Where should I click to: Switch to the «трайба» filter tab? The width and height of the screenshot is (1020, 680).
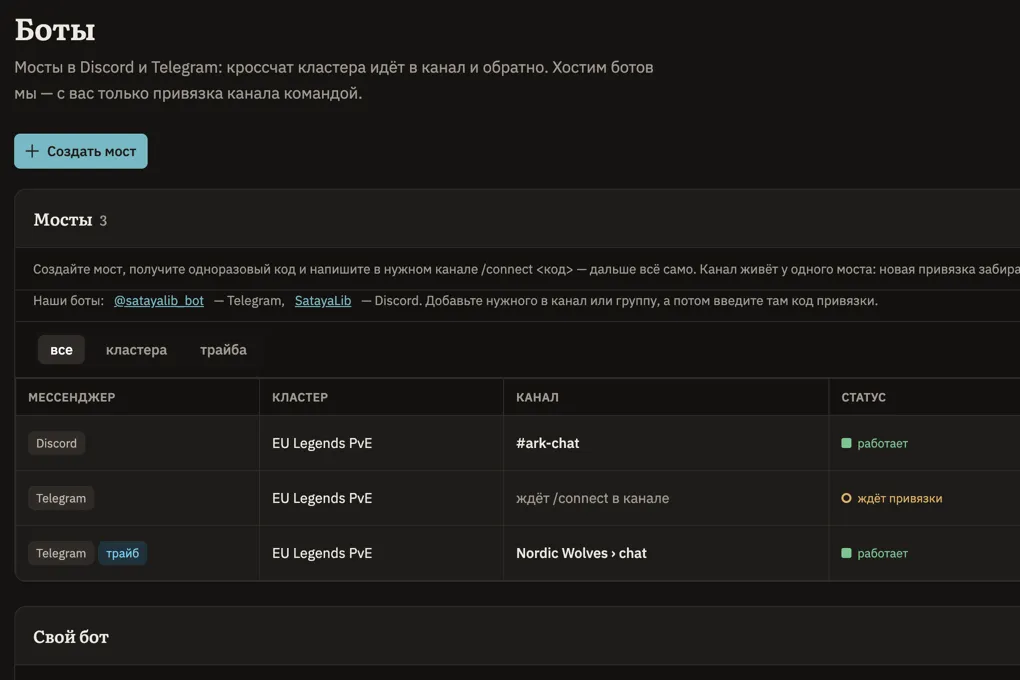point(223,349)
